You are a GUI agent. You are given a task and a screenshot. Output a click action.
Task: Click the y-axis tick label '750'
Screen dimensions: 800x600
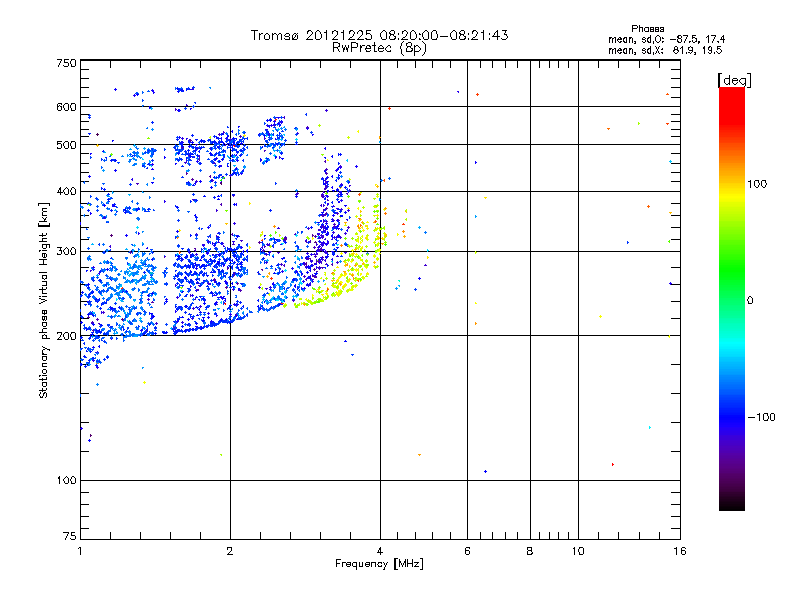(x=66, y=63)
